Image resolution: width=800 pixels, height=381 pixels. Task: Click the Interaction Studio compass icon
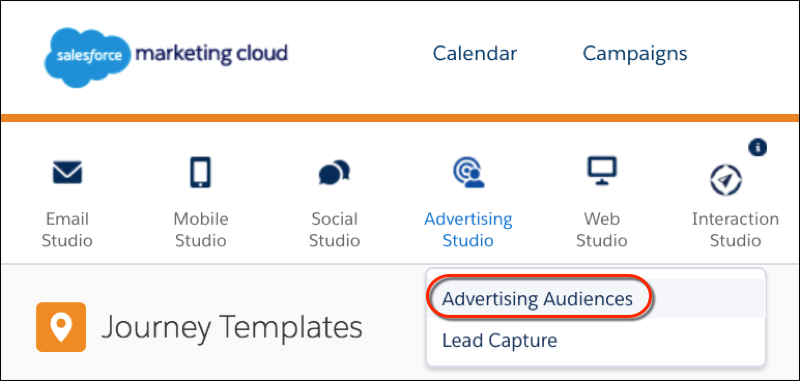coord(726,180)
